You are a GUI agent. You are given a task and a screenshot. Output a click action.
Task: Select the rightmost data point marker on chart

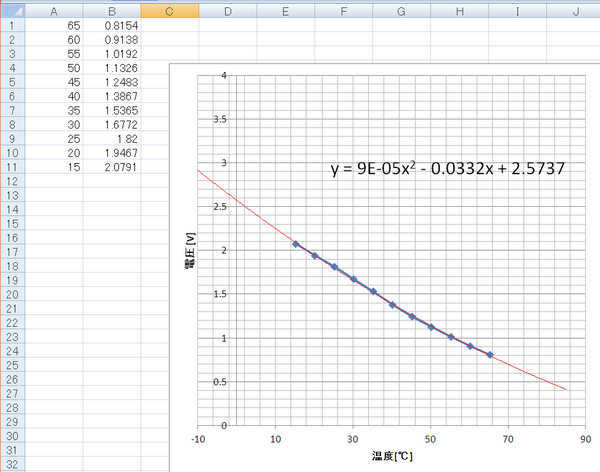(489, 354)
